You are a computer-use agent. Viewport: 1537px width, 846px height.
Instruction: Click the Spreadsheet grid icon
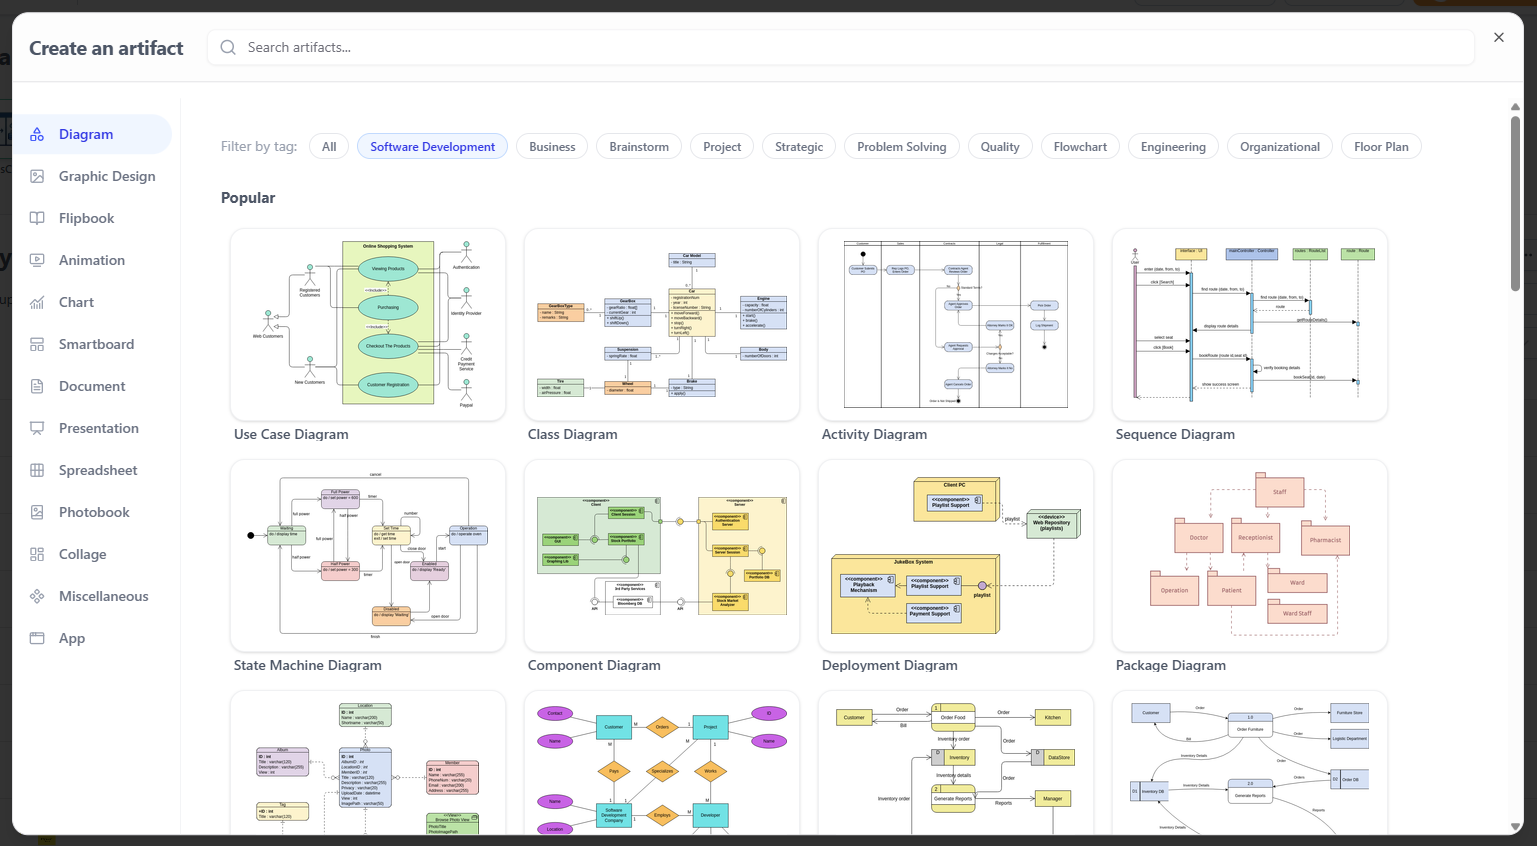click(37, 470)
